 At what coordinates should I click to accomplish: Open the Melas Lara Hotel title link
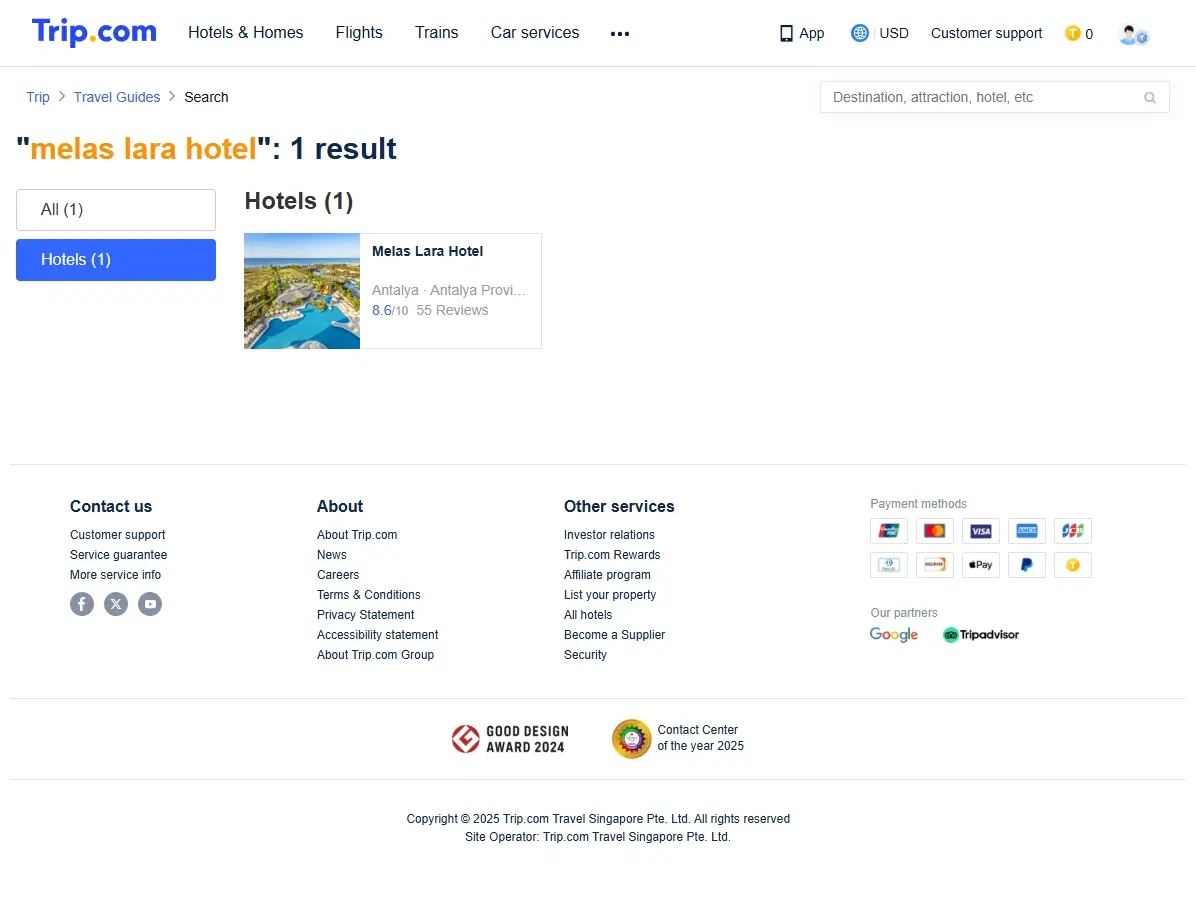coord(427,251)
